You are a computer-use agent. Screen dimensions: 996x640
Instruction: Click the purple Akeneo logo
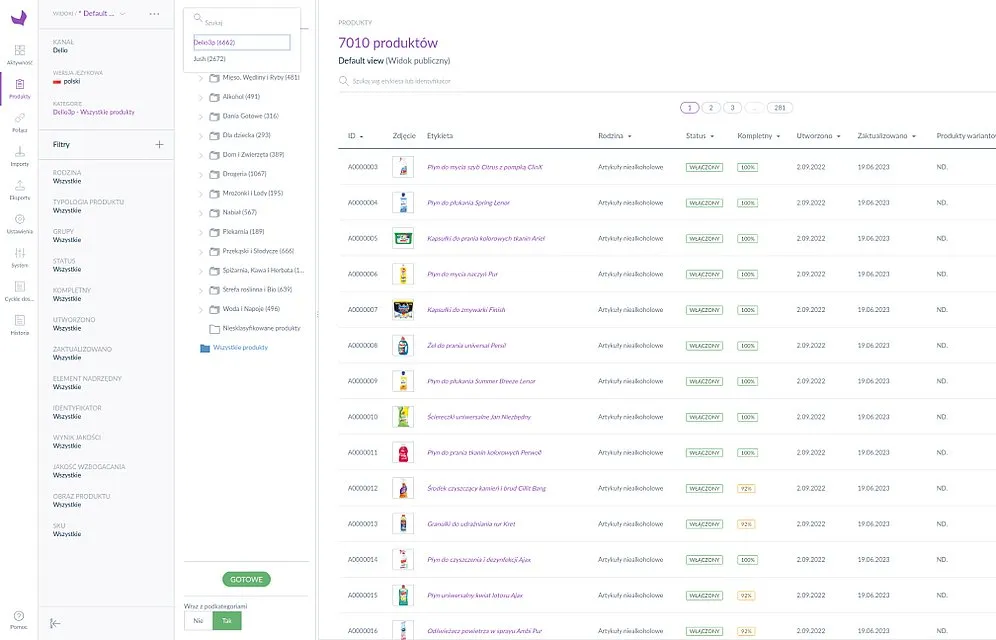click(x=19, y=17)
